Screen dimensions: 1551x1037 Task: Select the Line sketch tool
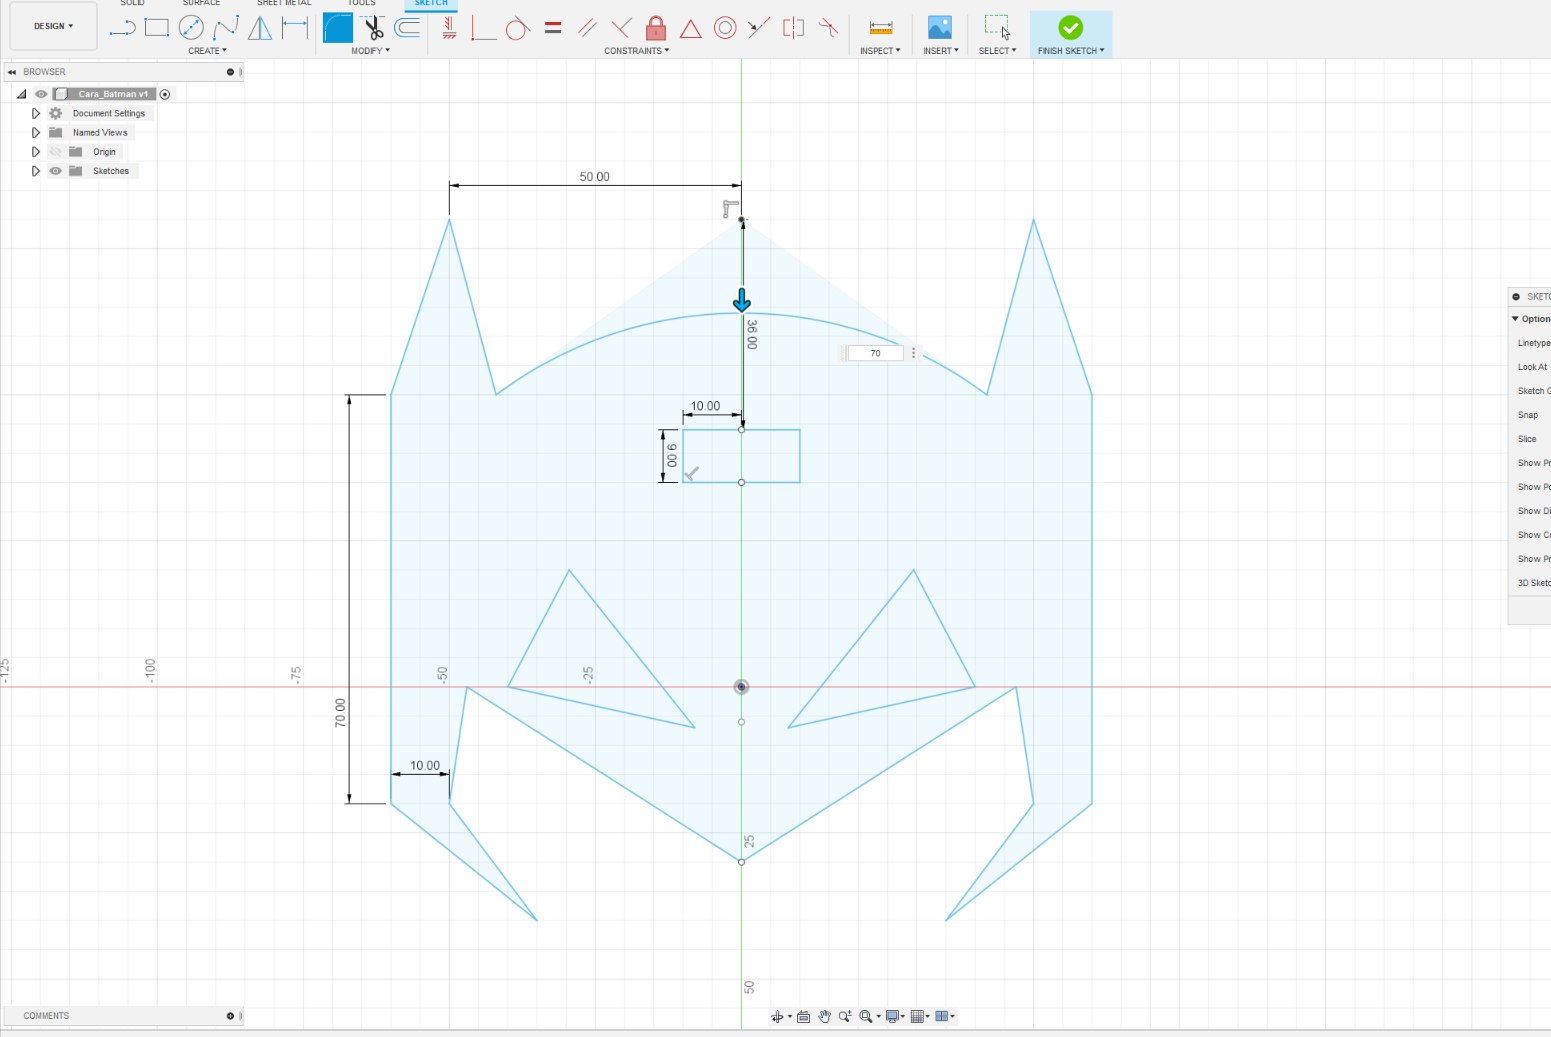pyautogui.click(x=122, y=28)
